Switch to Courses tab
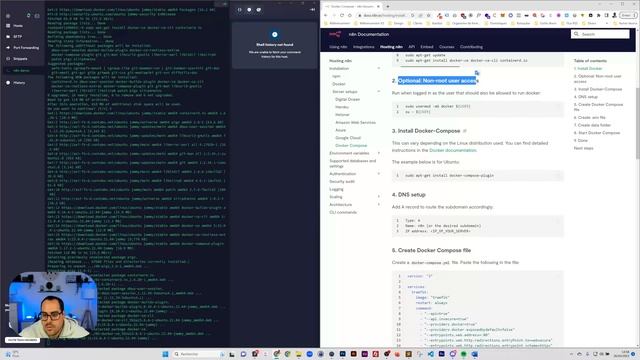The height and width of the screenshot is (360, 640). pyautogui.click(x=447, y=47)
